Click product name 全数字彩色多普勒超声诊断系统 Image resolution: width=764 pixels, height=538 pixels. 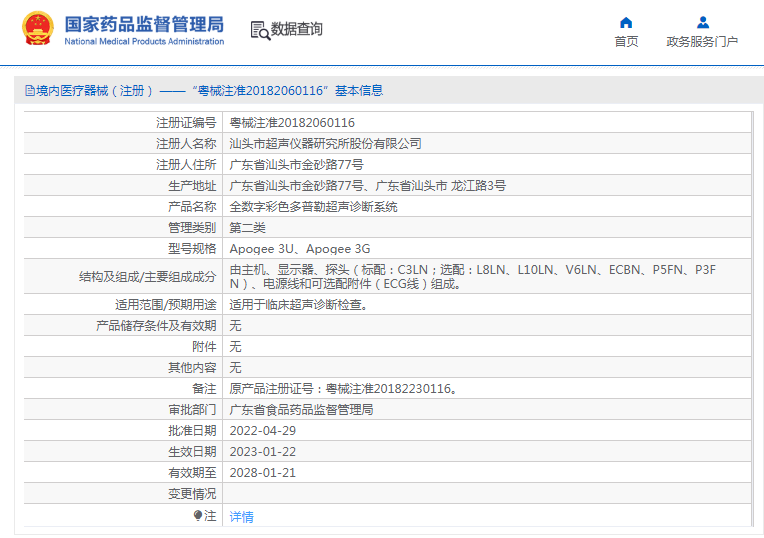(x=313, y=207)
